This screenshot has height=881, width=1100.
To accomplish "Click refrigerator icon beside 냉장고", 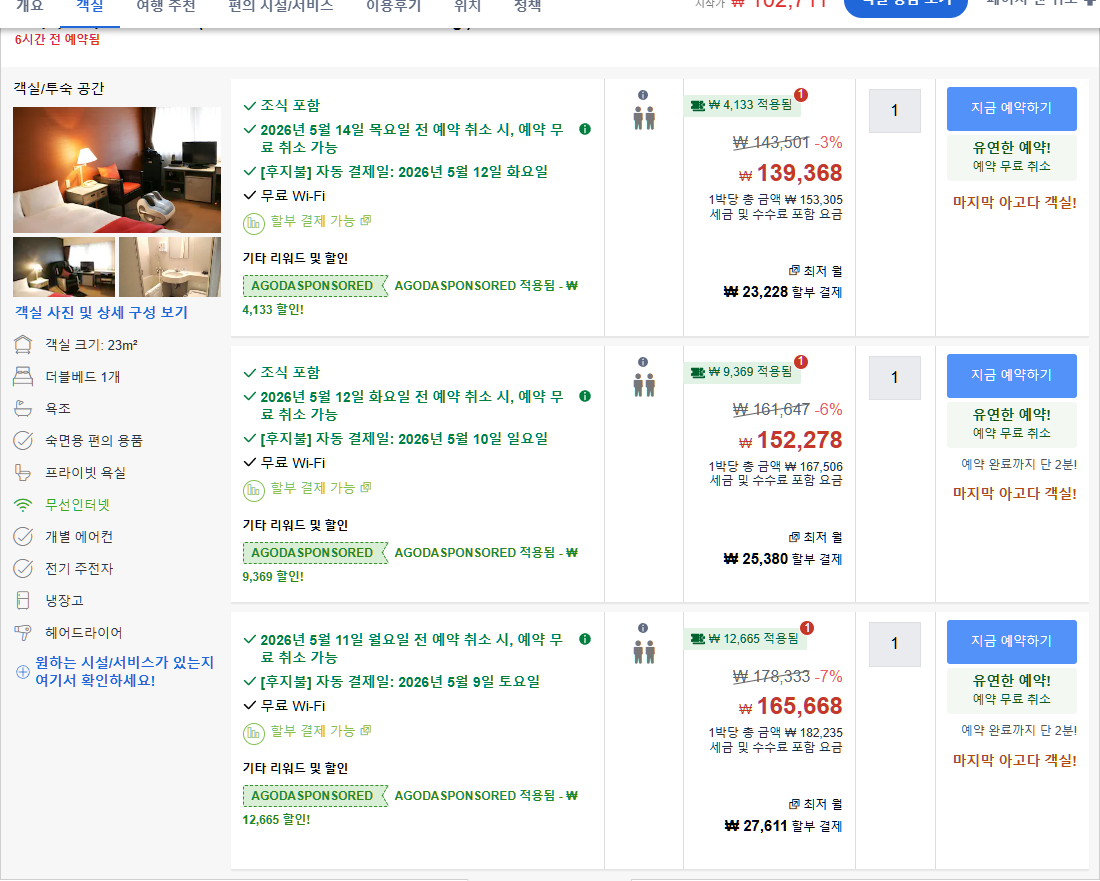I will coord(23,600).
